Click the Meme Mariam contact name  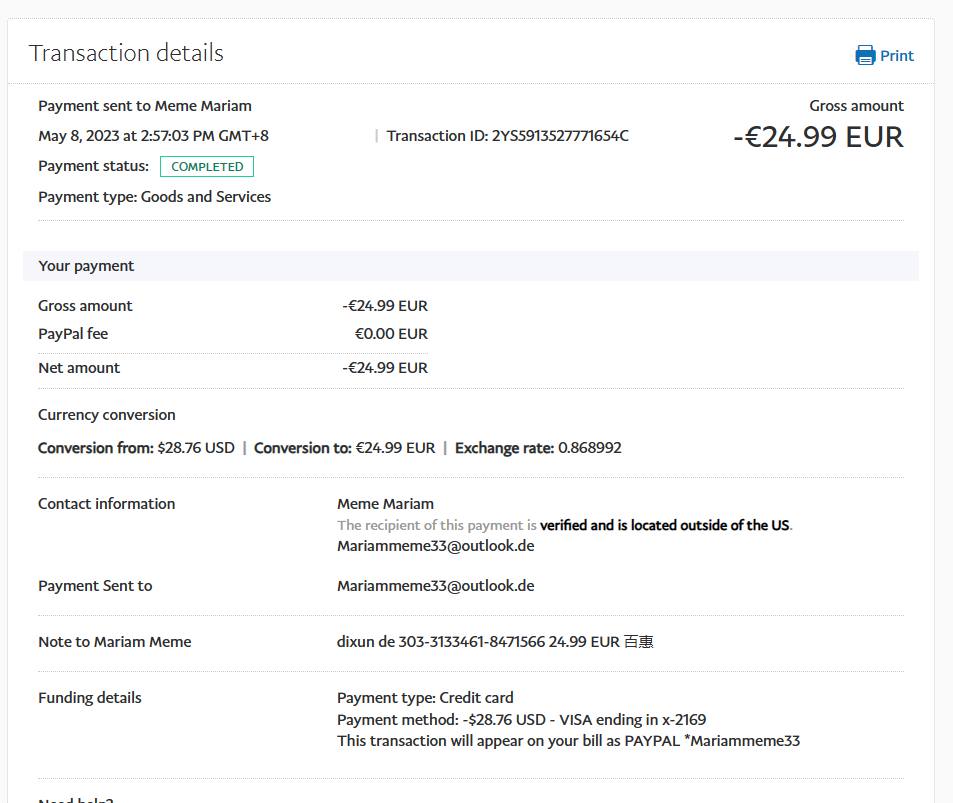385,504
